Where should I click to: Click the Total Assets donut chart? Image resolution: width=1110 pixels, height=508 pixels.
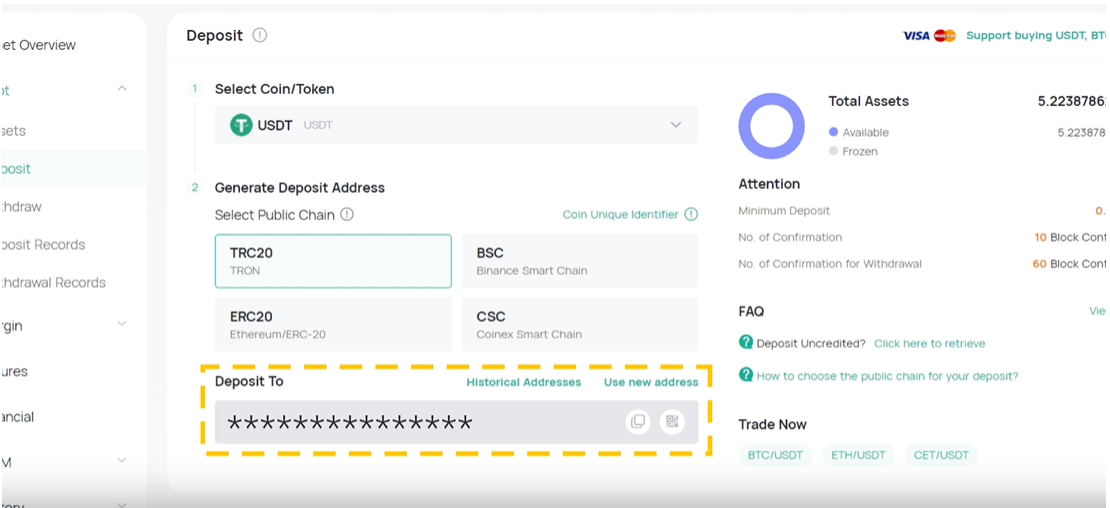pos(771,126)
